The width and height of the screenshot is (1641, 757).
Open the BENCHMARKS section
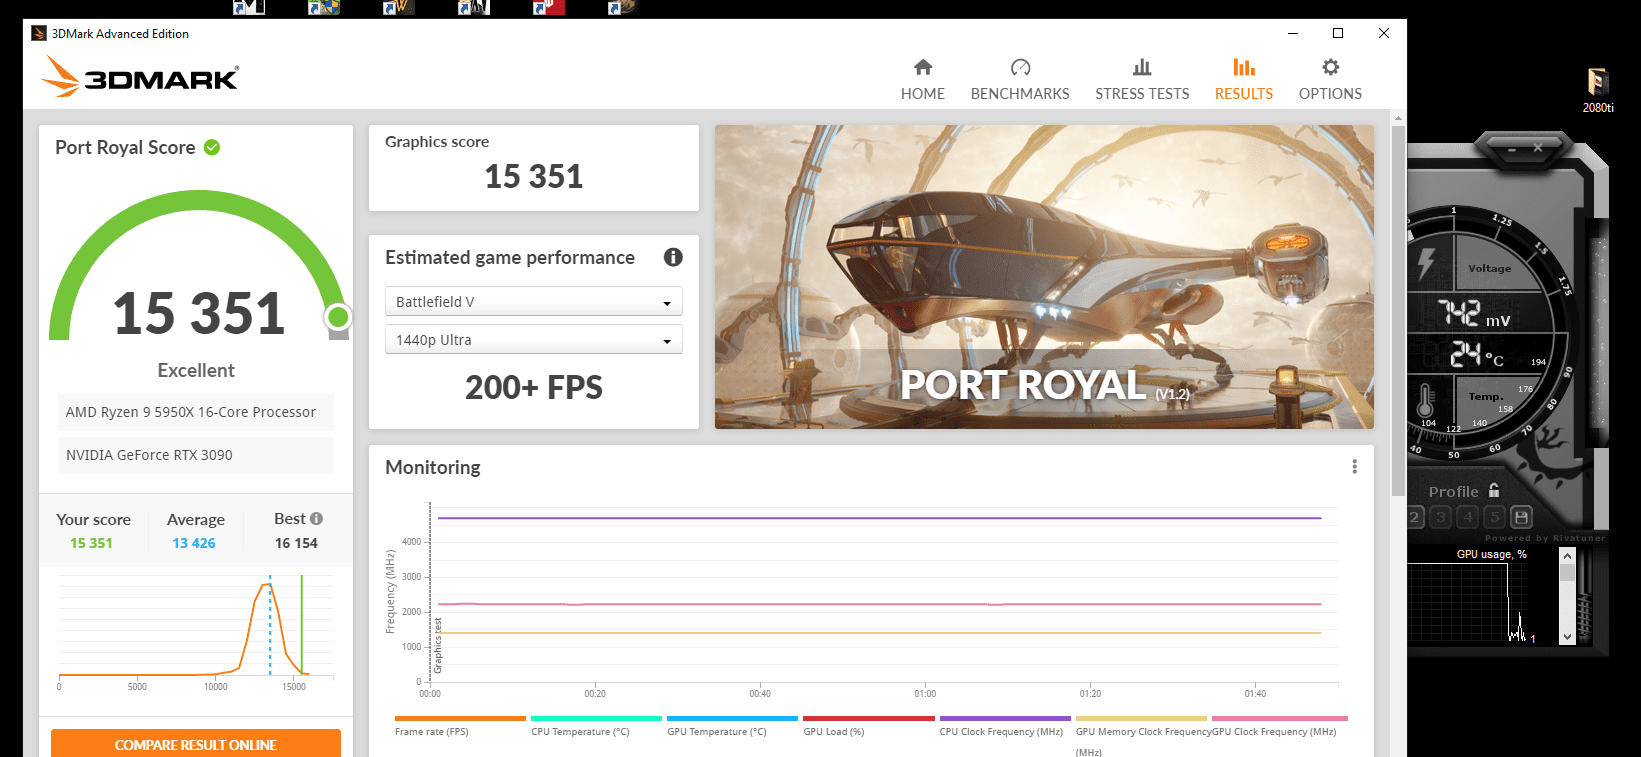[1020, 80]
